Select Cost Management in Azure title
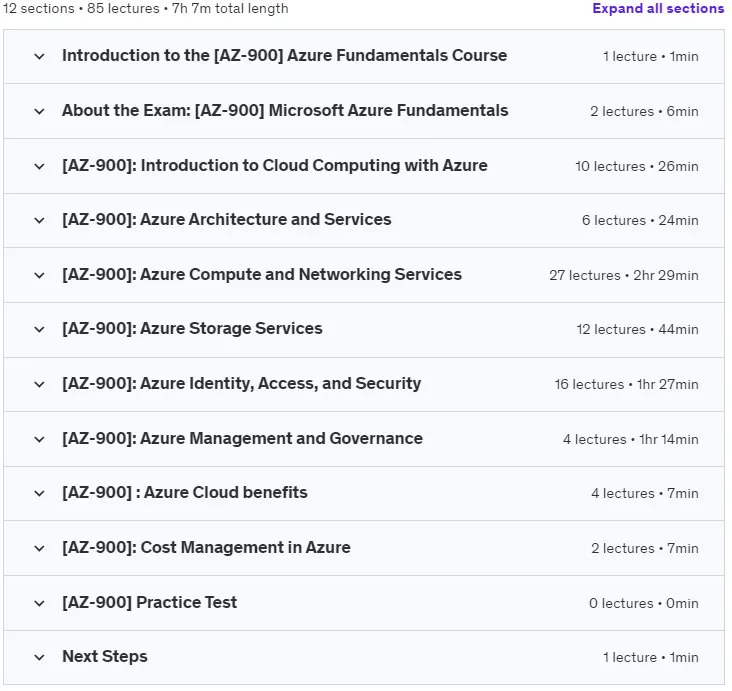 pos(206,548)
